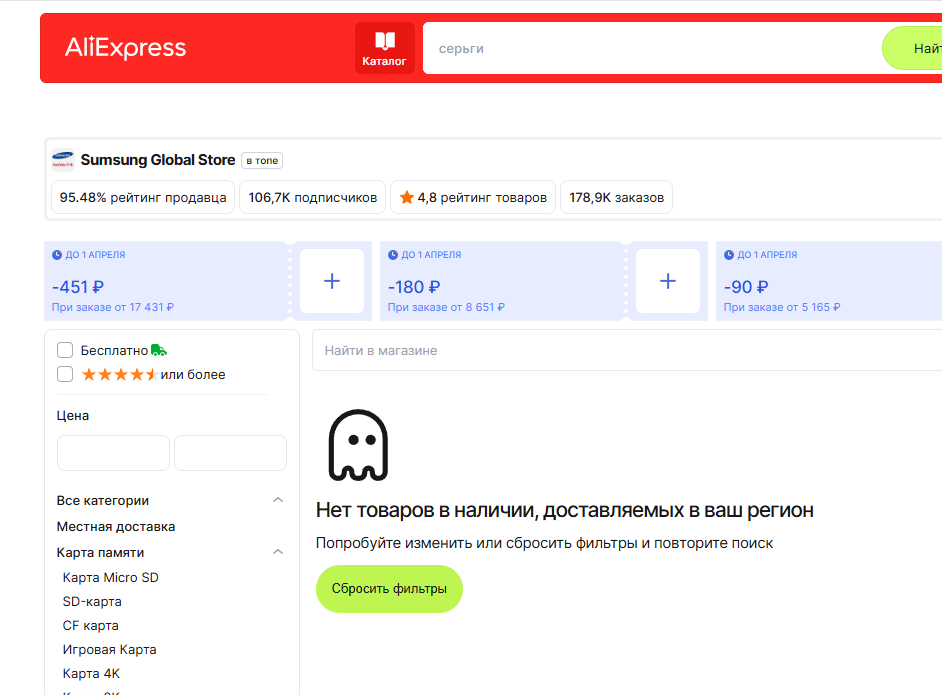Click the five-star rating icons

pos(120,375)
